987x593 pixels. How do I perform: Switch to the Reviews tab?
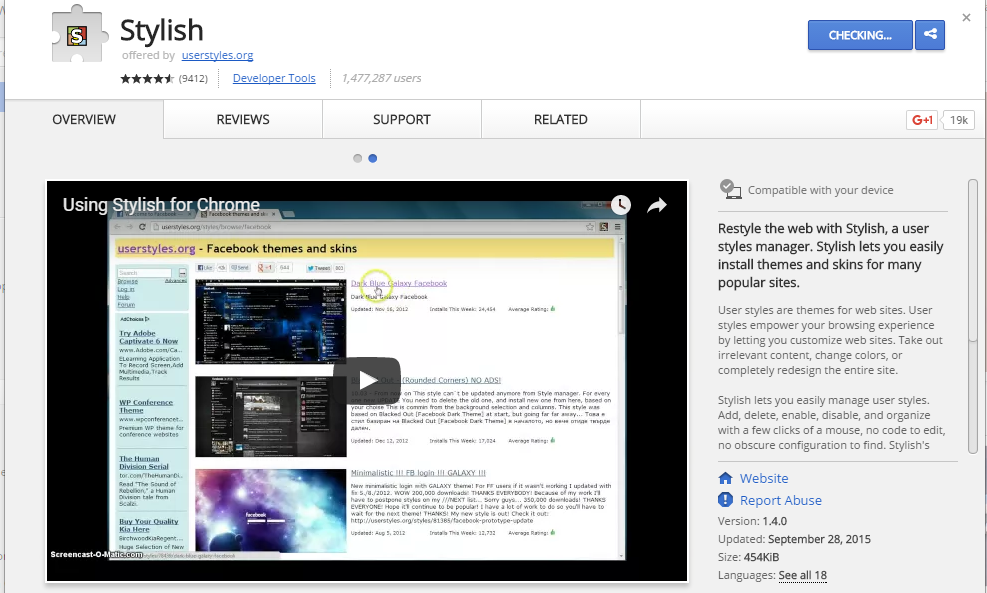[x=243, y=120]
